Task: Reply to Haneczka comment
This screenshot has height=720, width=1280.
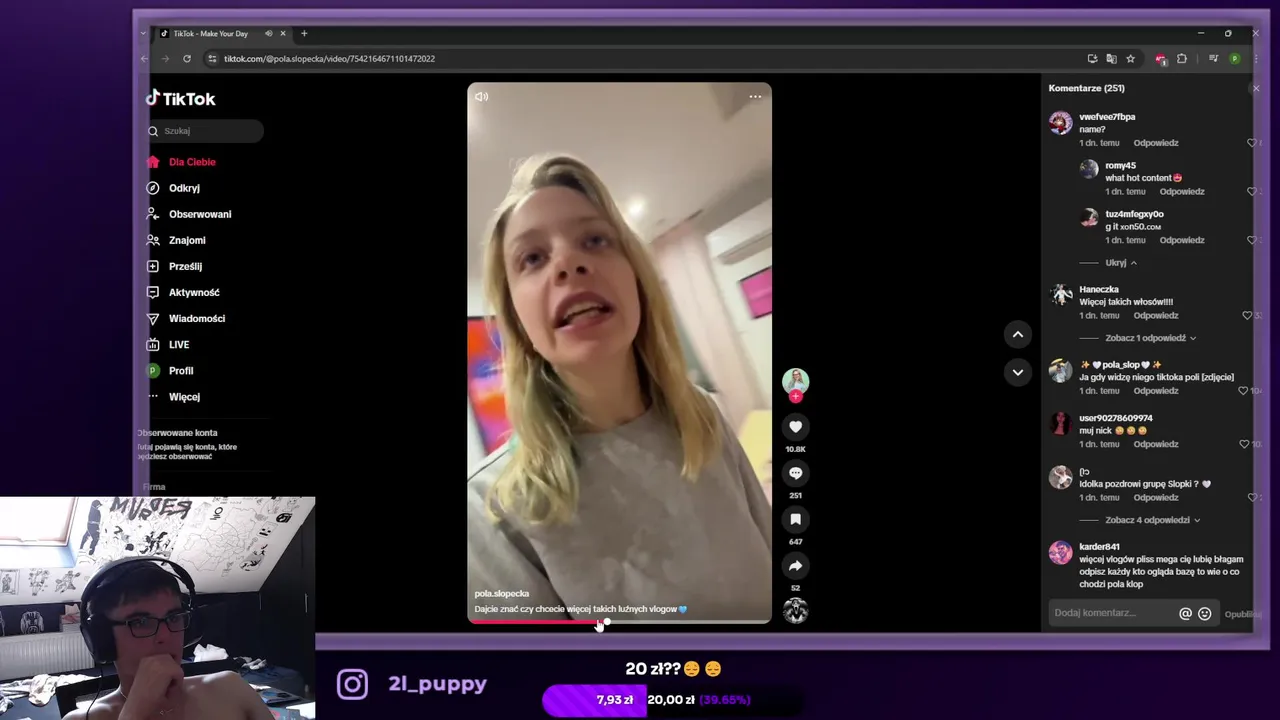Action: (x=1156, y=315)
